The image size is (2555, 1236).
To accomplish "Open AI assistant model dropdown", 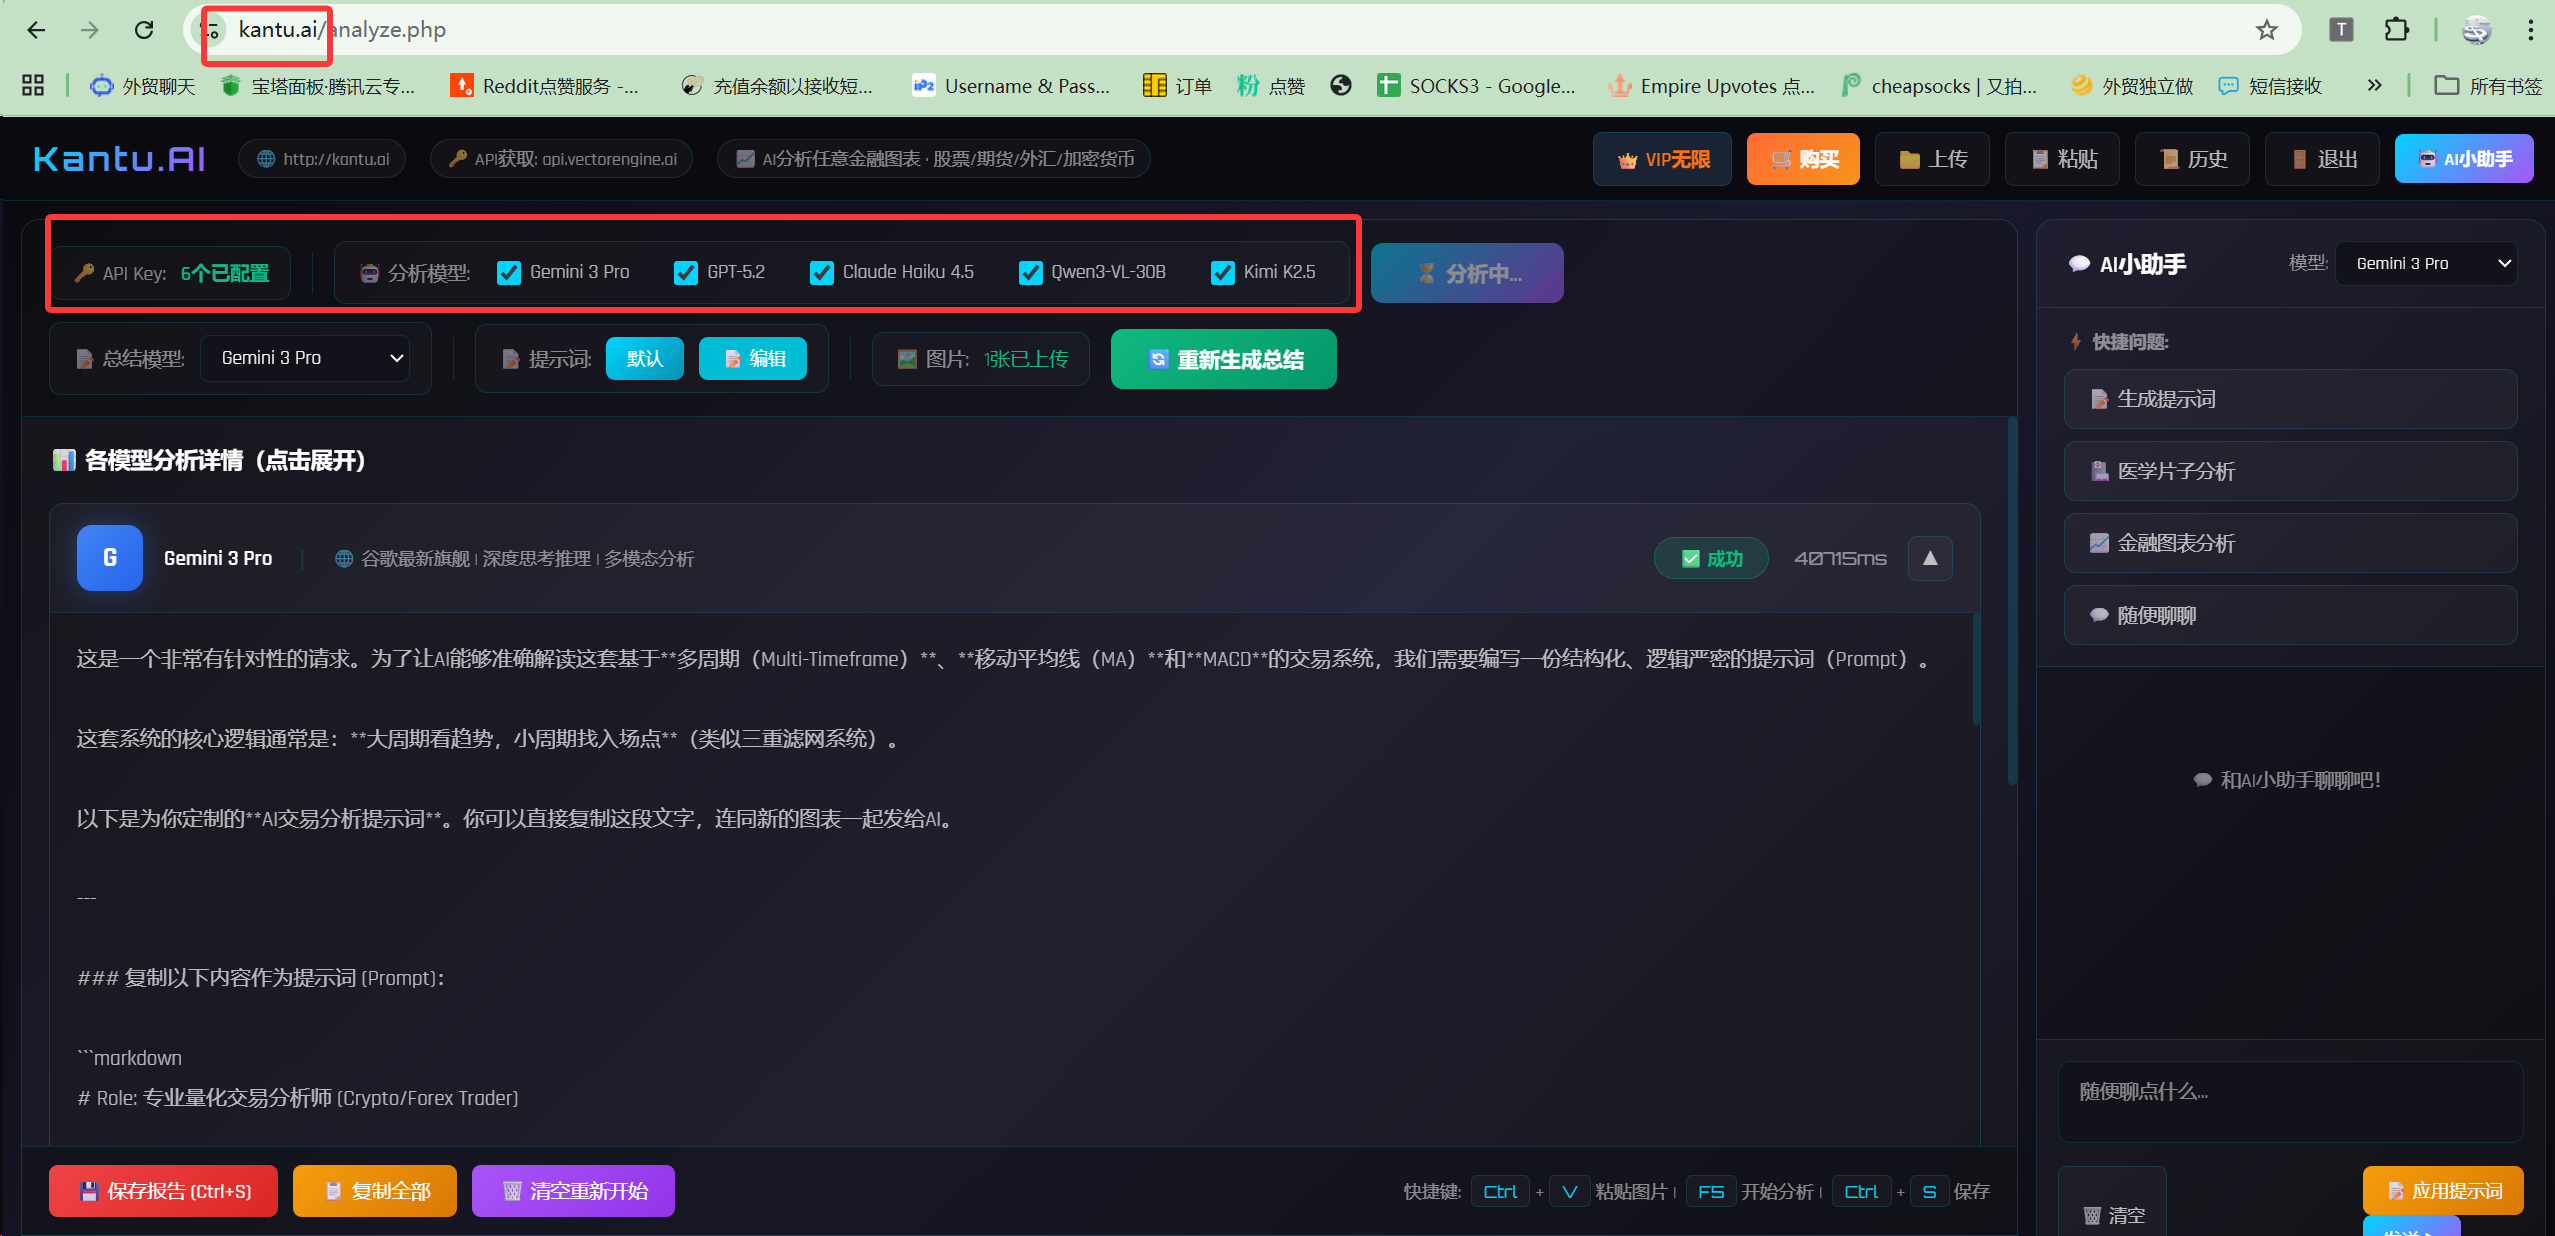I will point(2425,264).
